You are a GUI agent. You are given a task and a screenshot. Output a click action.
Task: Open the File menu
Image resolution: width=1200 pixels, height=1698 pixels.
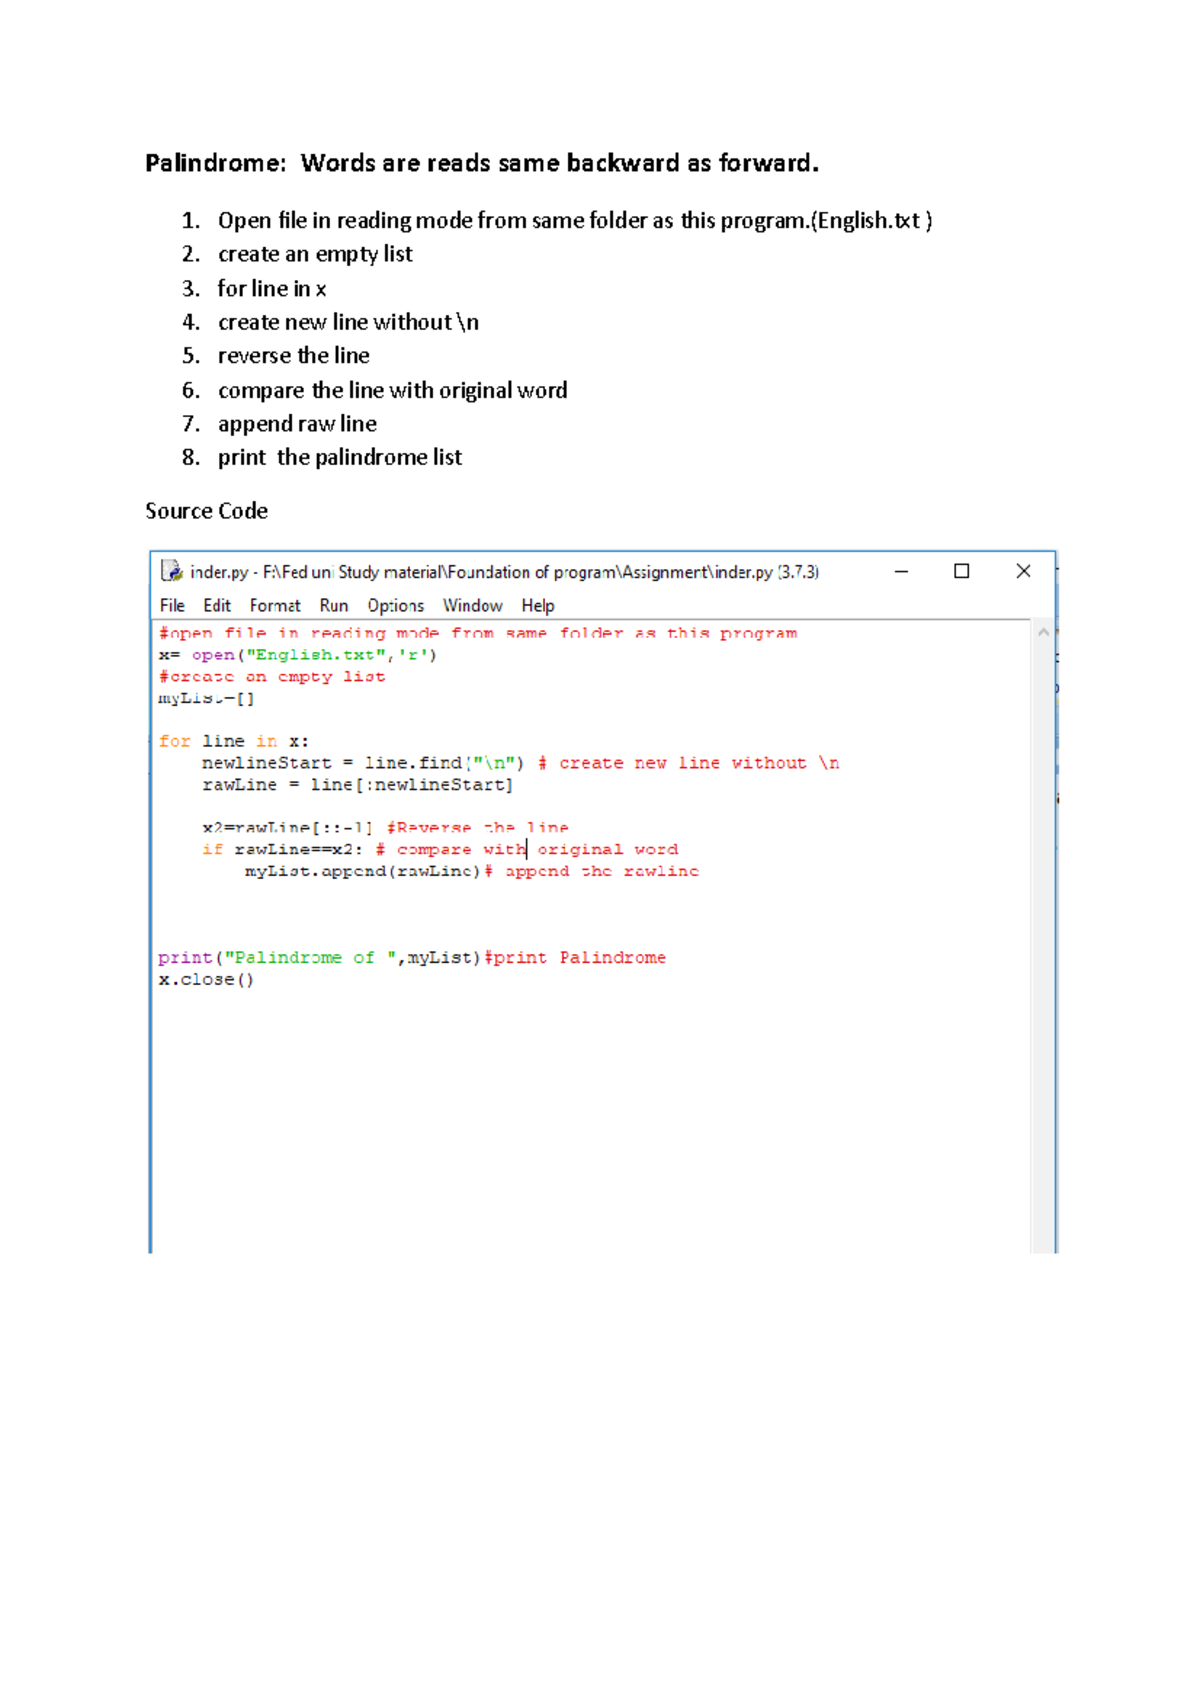coord(172,605)
